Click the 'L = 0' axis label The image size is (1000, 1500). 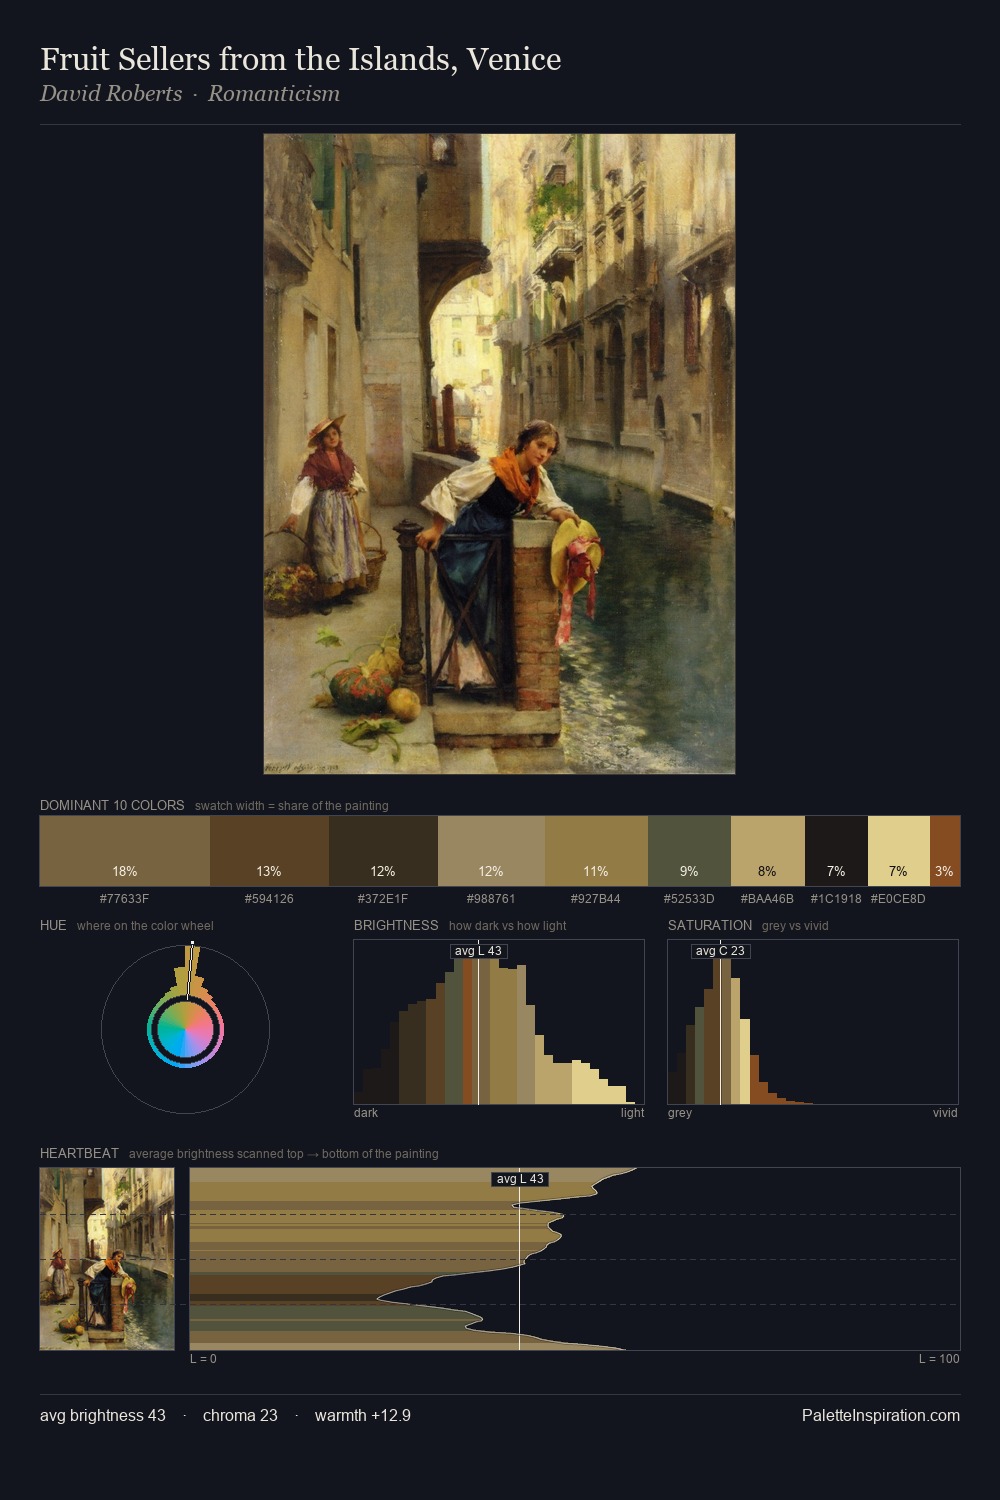(x=203, y=1359)
